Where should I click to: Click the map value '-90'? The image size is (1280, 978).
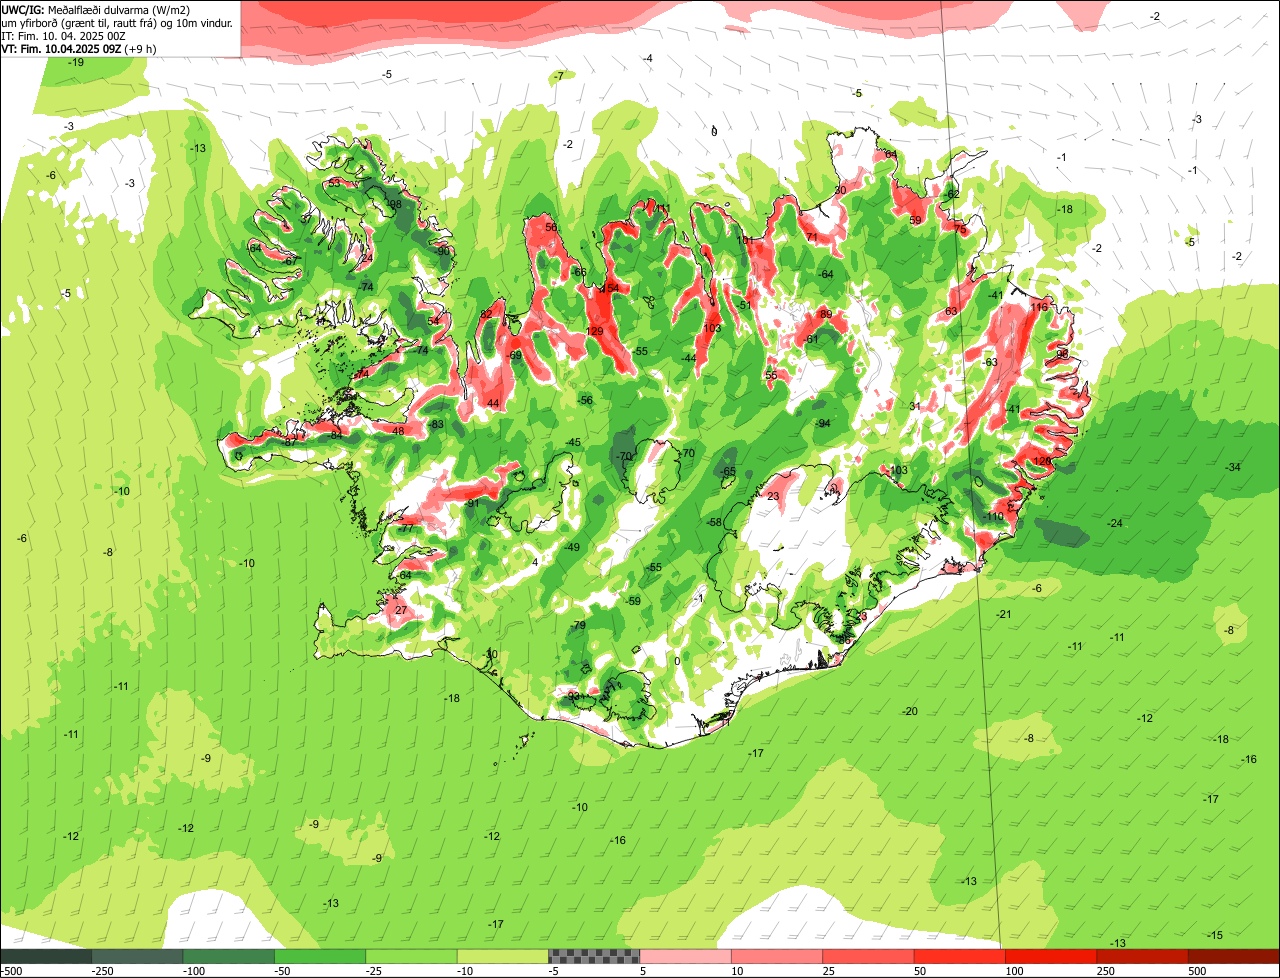(443, 251)
